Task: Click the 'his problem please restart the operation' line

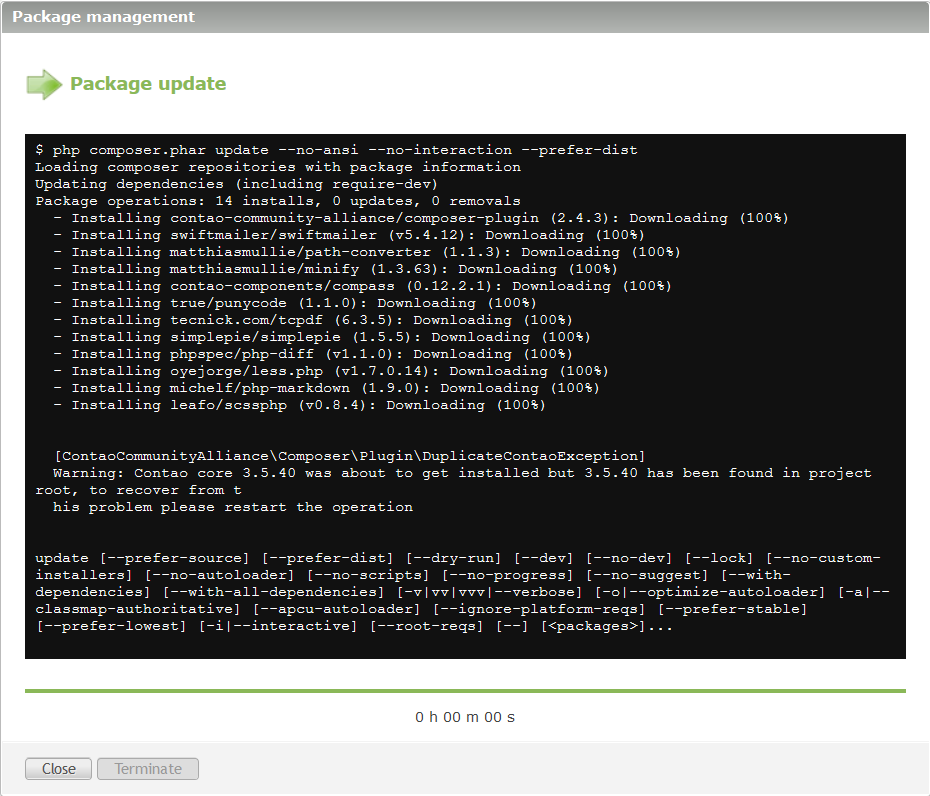Action: point(233,507)
